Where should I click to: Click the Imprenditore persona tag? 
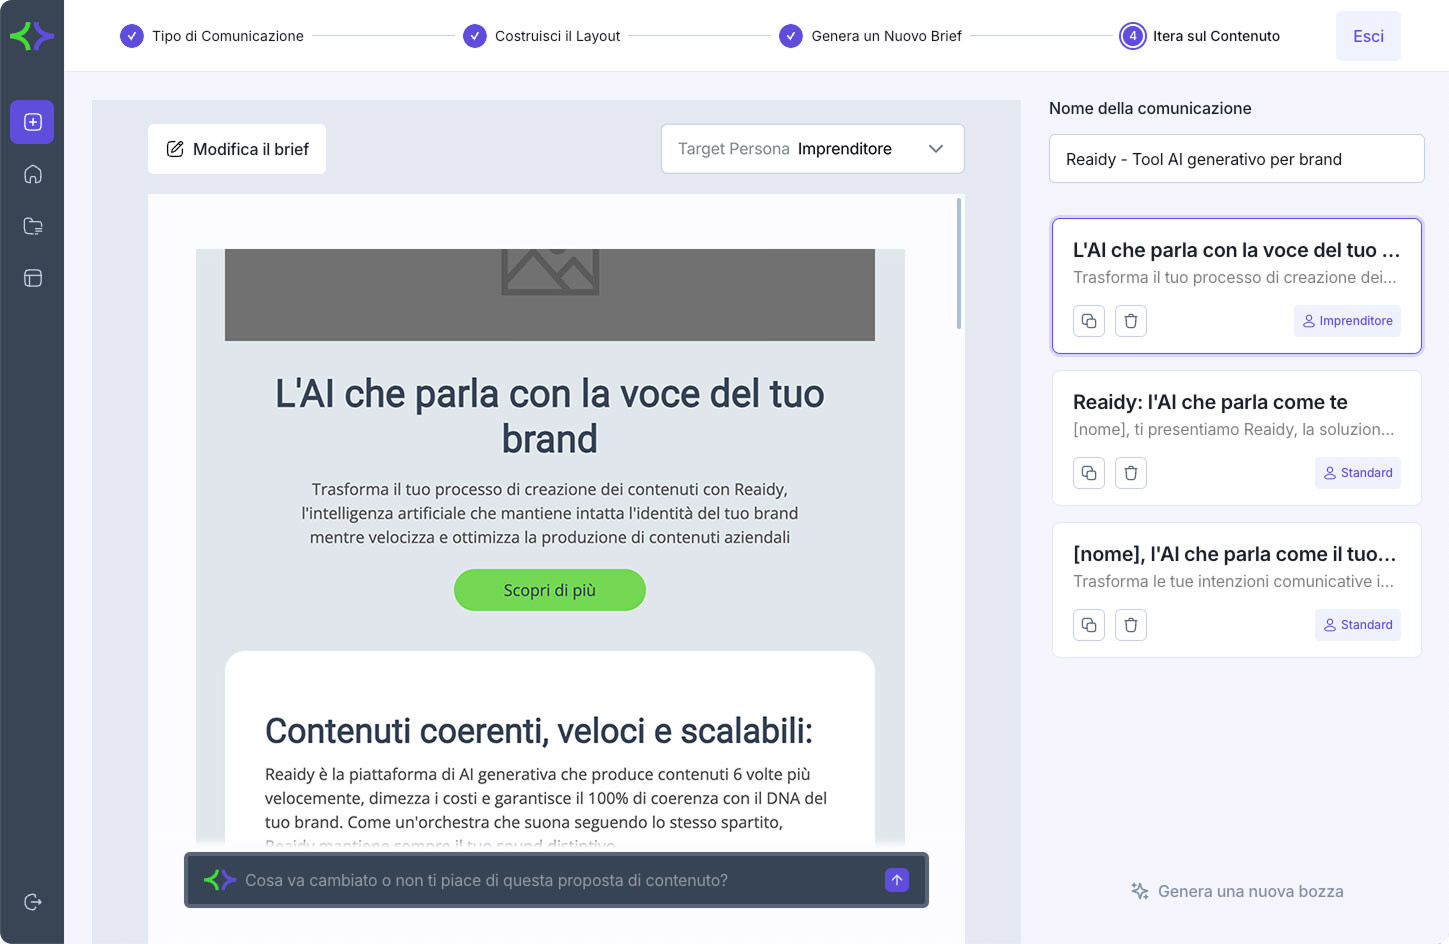click(x=1347, y=321)
